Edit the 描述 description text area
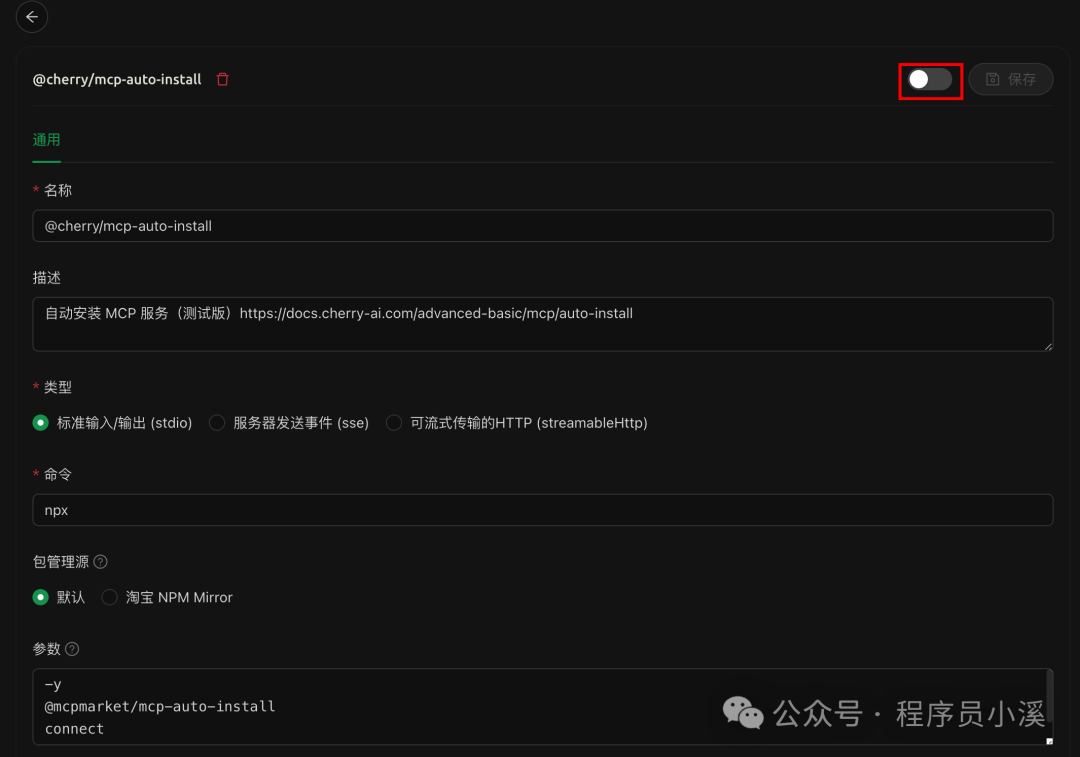The height and width of the screenshot is (757, 1080). click(543, 324)
